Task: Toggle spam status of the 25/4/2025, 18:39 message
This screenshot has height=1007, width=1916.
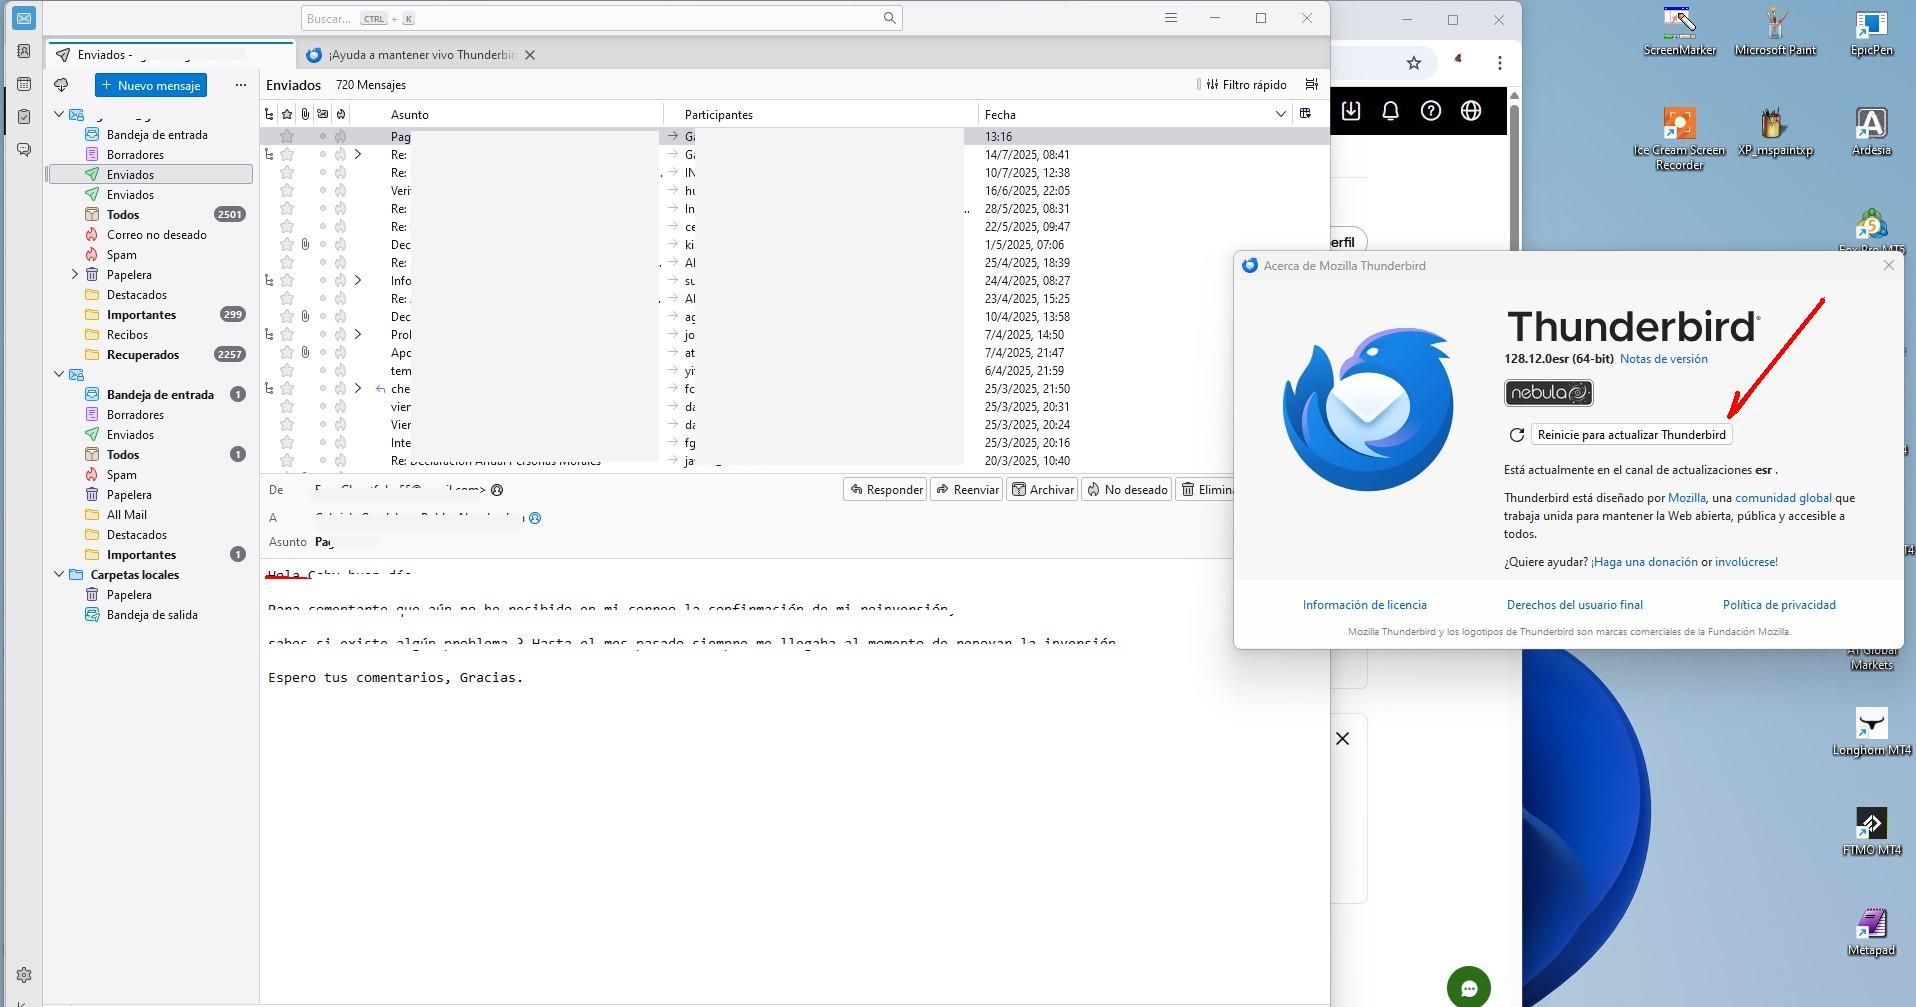Action: [x=340, y=263]
